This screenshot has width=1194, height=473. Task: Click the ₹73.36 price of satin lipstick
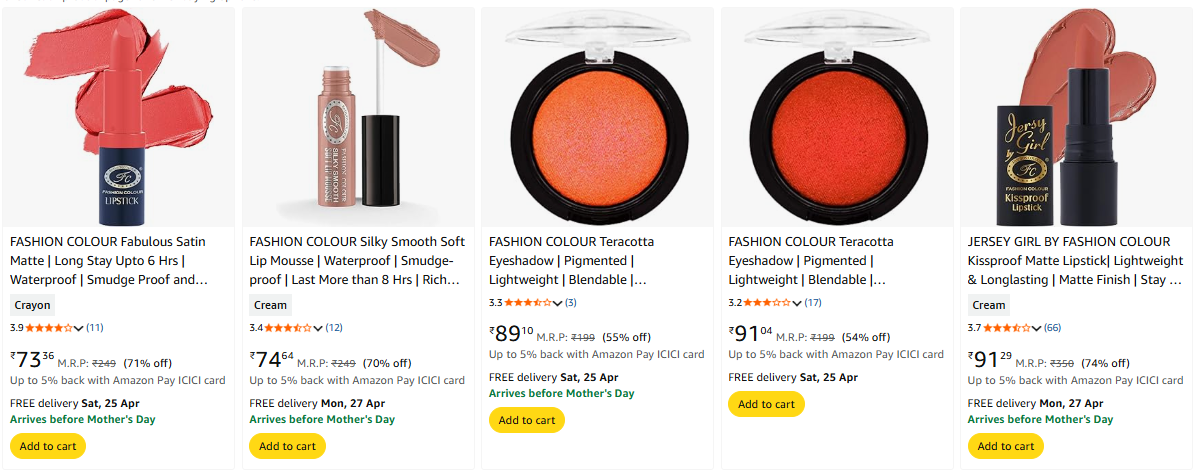coord(33,360)
